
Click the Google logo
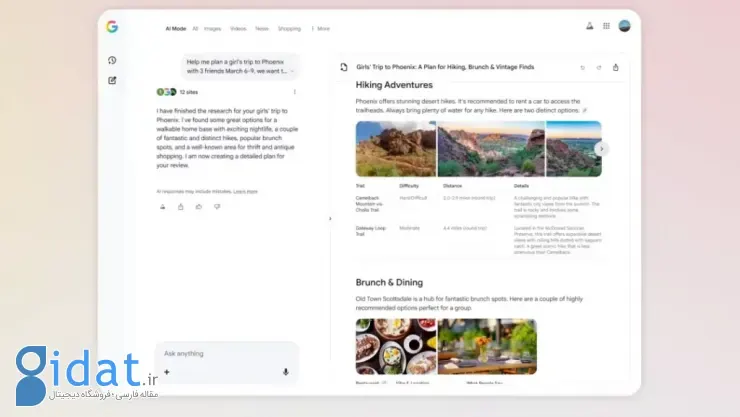tap(112, 27)
